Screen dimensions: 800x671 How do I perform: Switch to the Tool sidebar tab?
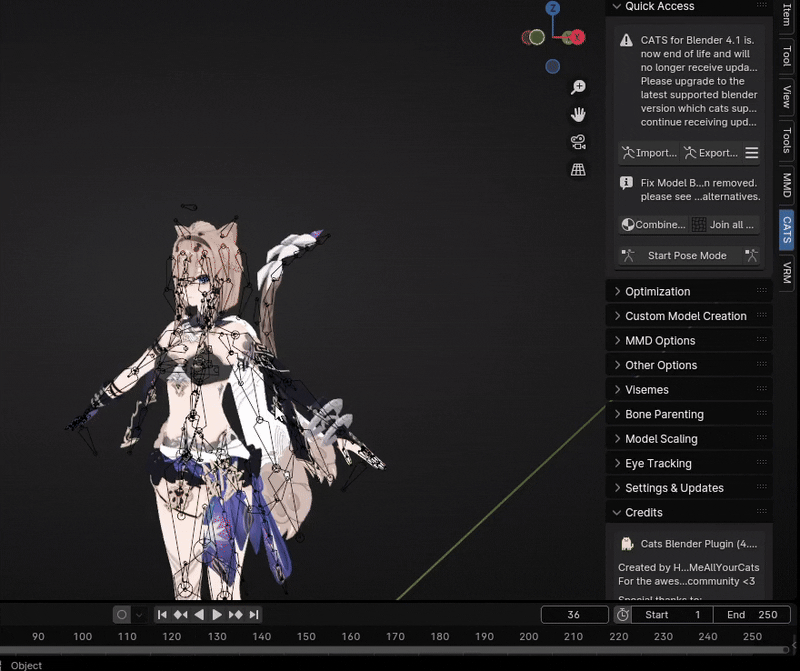787,56
